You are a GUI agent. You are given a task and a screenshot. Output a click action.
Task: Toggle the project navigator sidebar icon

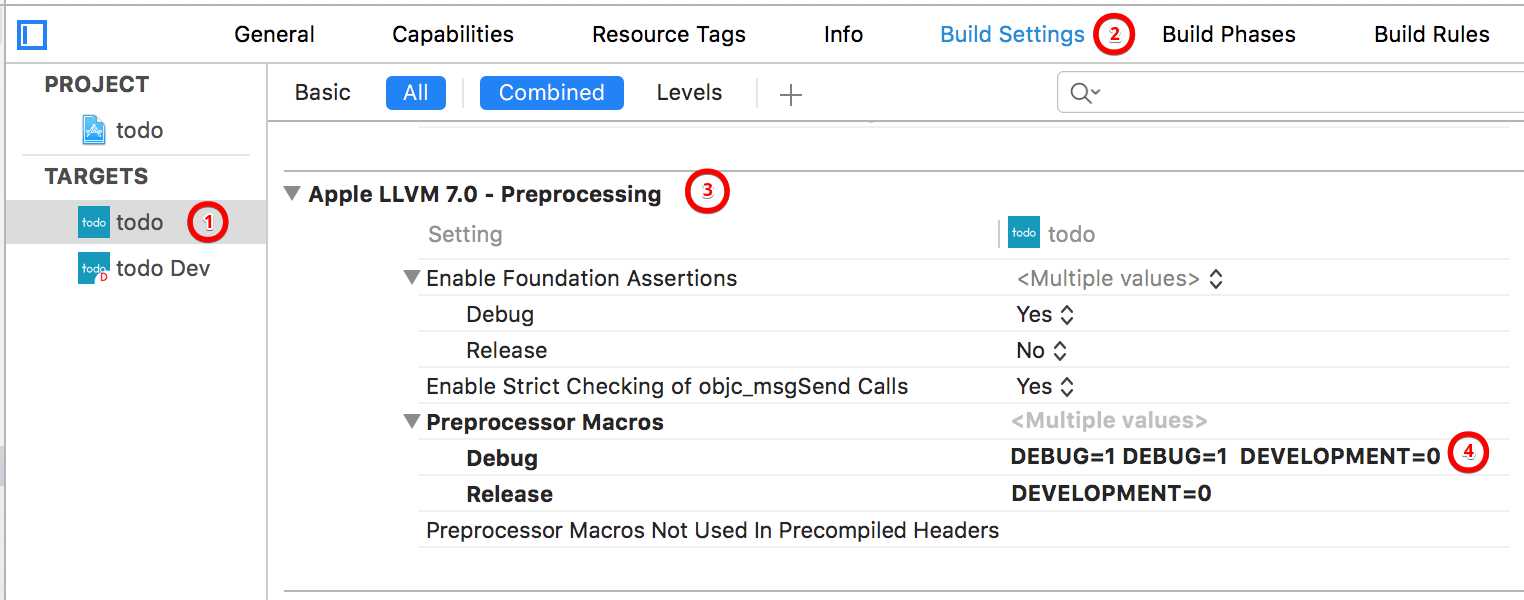[32, 36]
